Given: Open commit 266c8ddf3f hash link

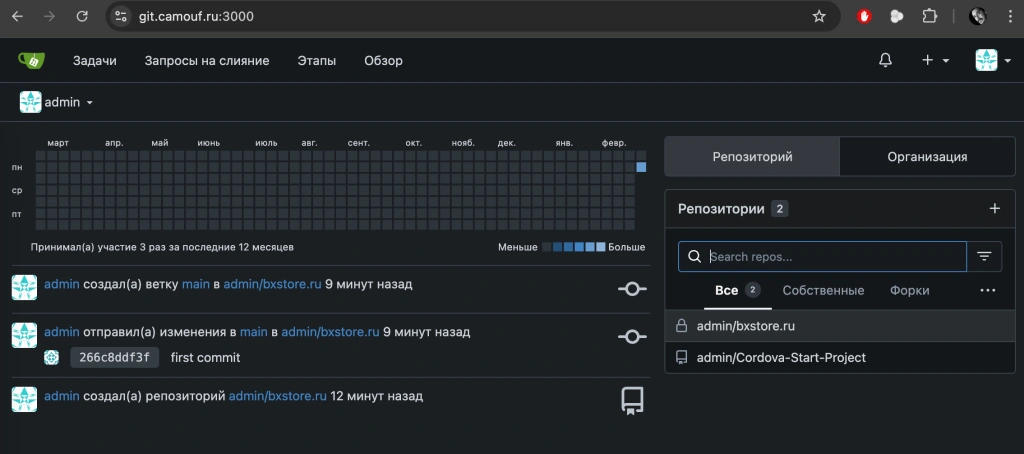Looking at the screenshot, I should (x=114, y=357).
